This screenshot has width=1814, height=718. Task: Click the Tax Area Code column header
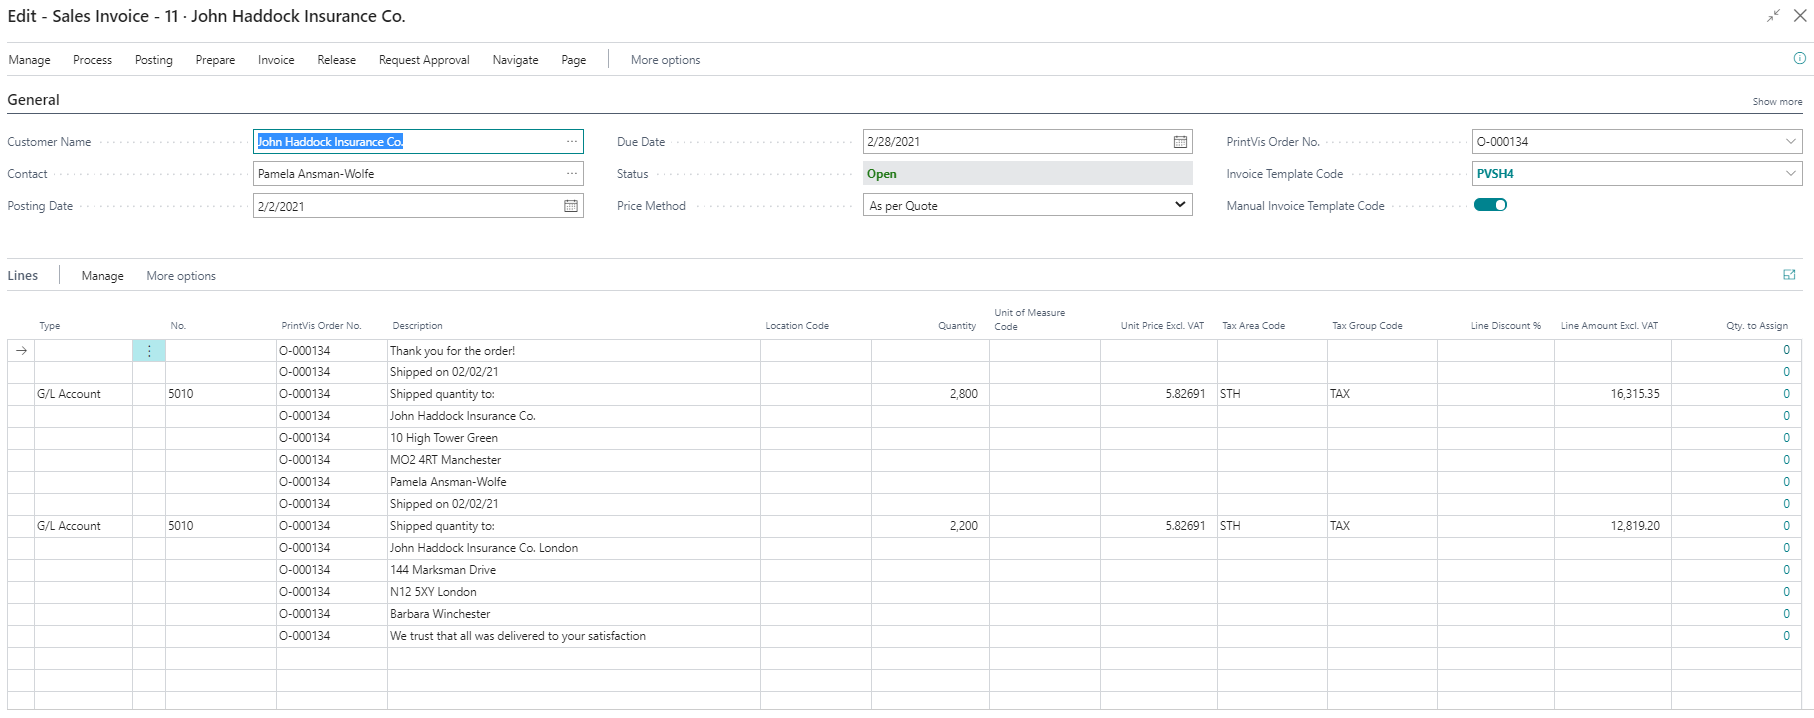(x=1253, y=326)
